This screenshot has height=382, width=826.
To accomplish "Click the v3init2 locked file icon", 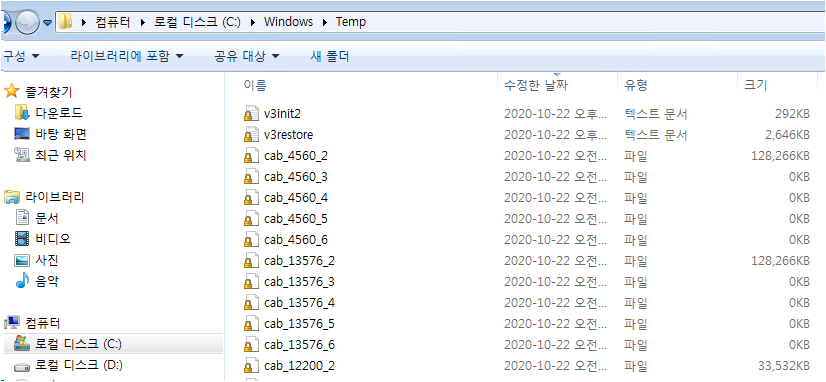I will (x=251, y=113).
